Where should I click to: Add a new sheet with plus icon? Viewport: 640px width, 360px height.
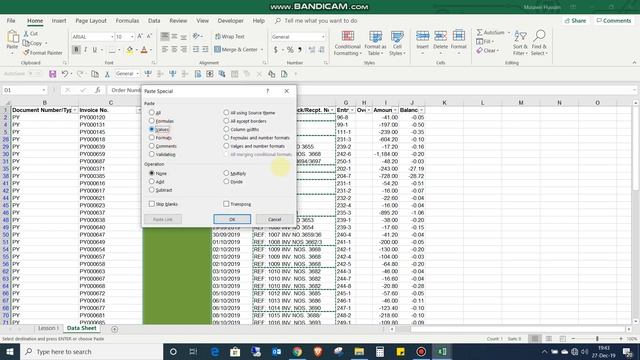click(114, 329)
